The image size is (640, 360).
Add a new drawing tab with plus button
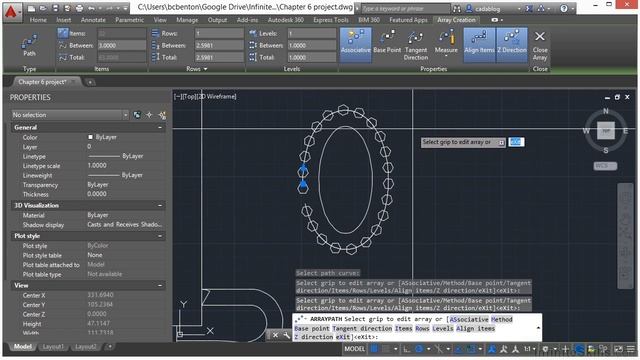tap(90, 82)
